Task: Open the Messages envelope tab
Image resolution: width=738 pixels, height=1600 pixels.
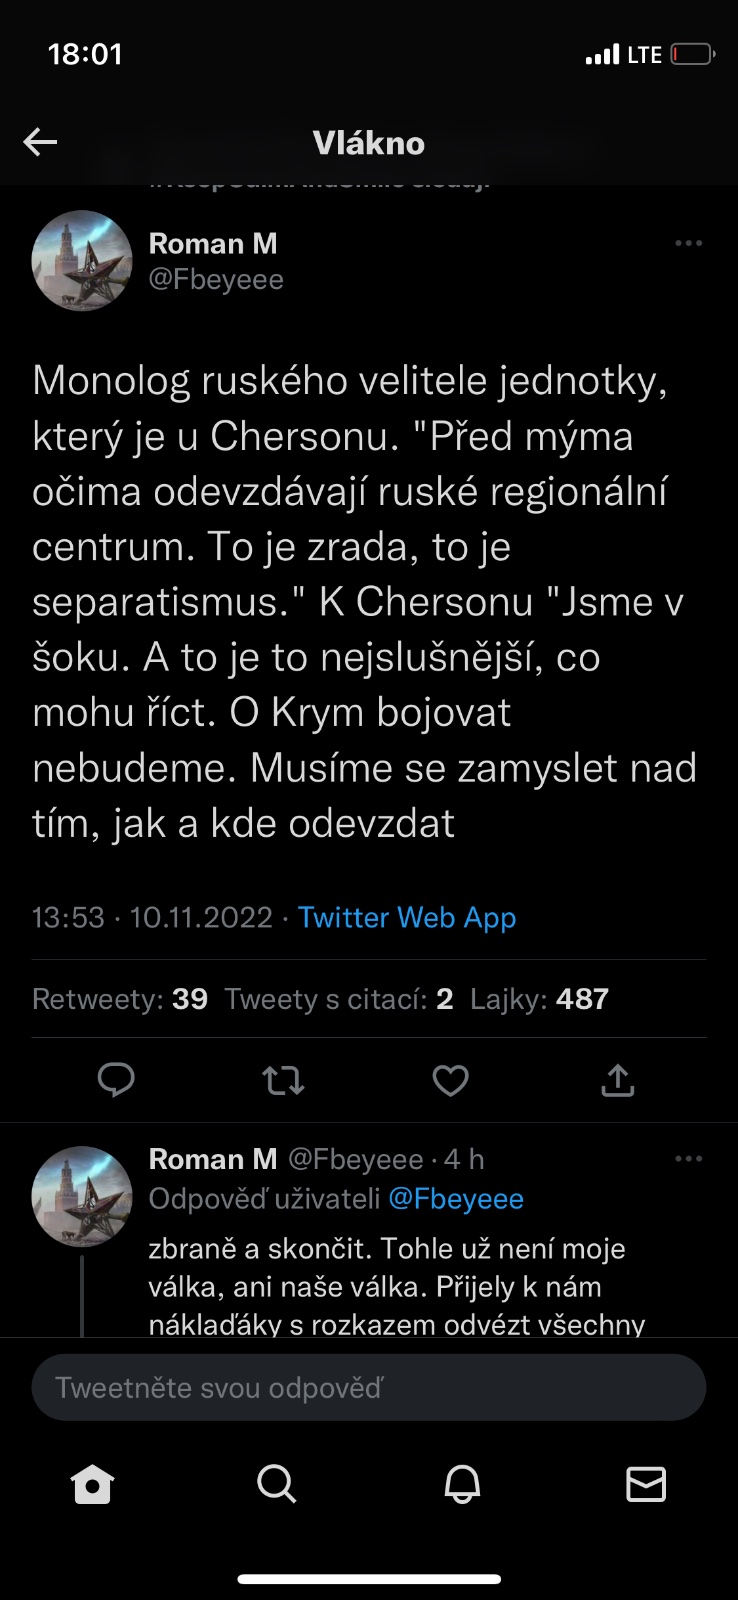Action: click(x=646, y=1484)
